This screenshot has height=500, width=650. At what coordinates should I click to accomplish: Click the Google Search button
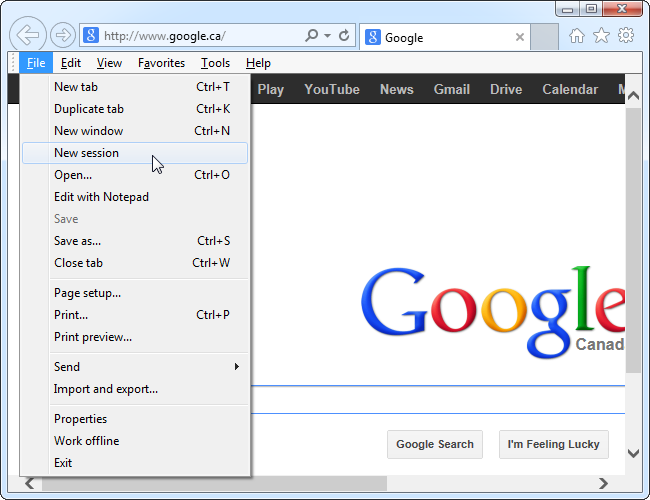pyautogui.click(x=435, y=444)
